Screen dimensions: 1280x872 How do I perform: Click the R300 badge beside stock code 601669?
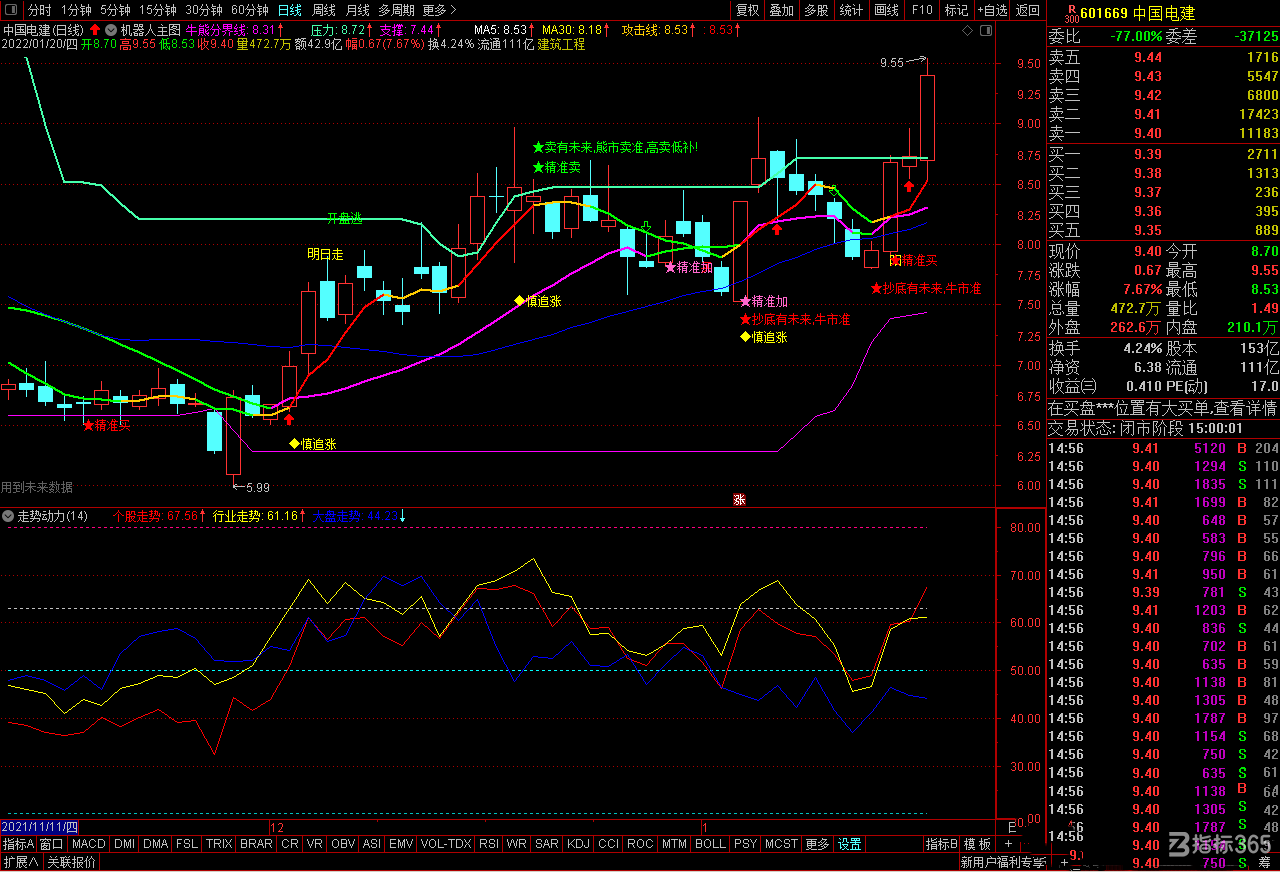1071,12
